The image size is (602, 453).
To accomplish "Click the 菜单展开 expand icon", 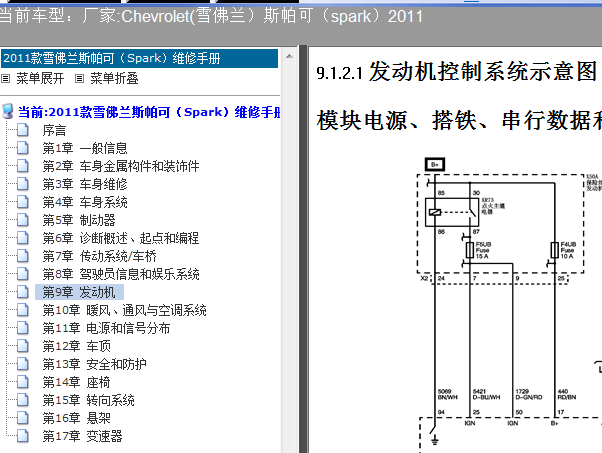I will [5, 79].
